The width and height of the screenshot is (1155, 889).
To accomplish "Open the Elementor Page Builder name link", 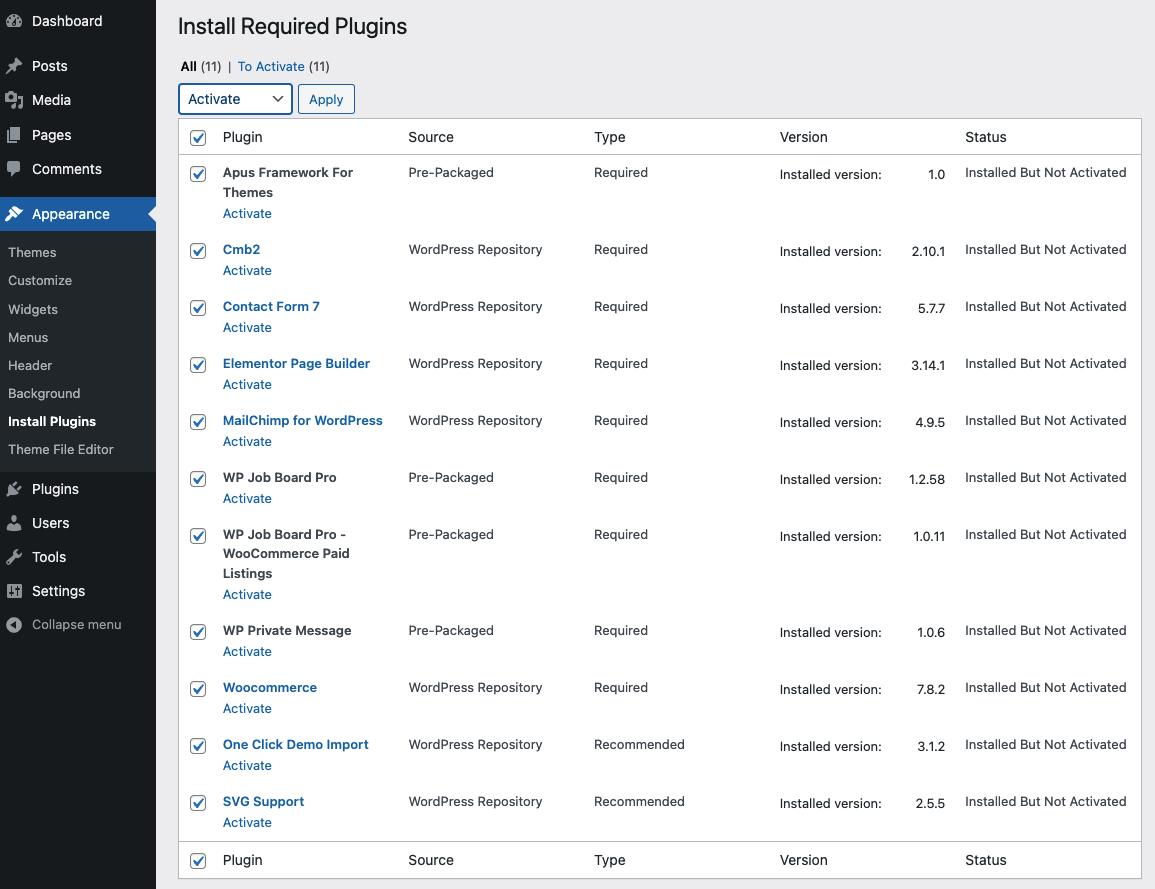I will point(296,364).
